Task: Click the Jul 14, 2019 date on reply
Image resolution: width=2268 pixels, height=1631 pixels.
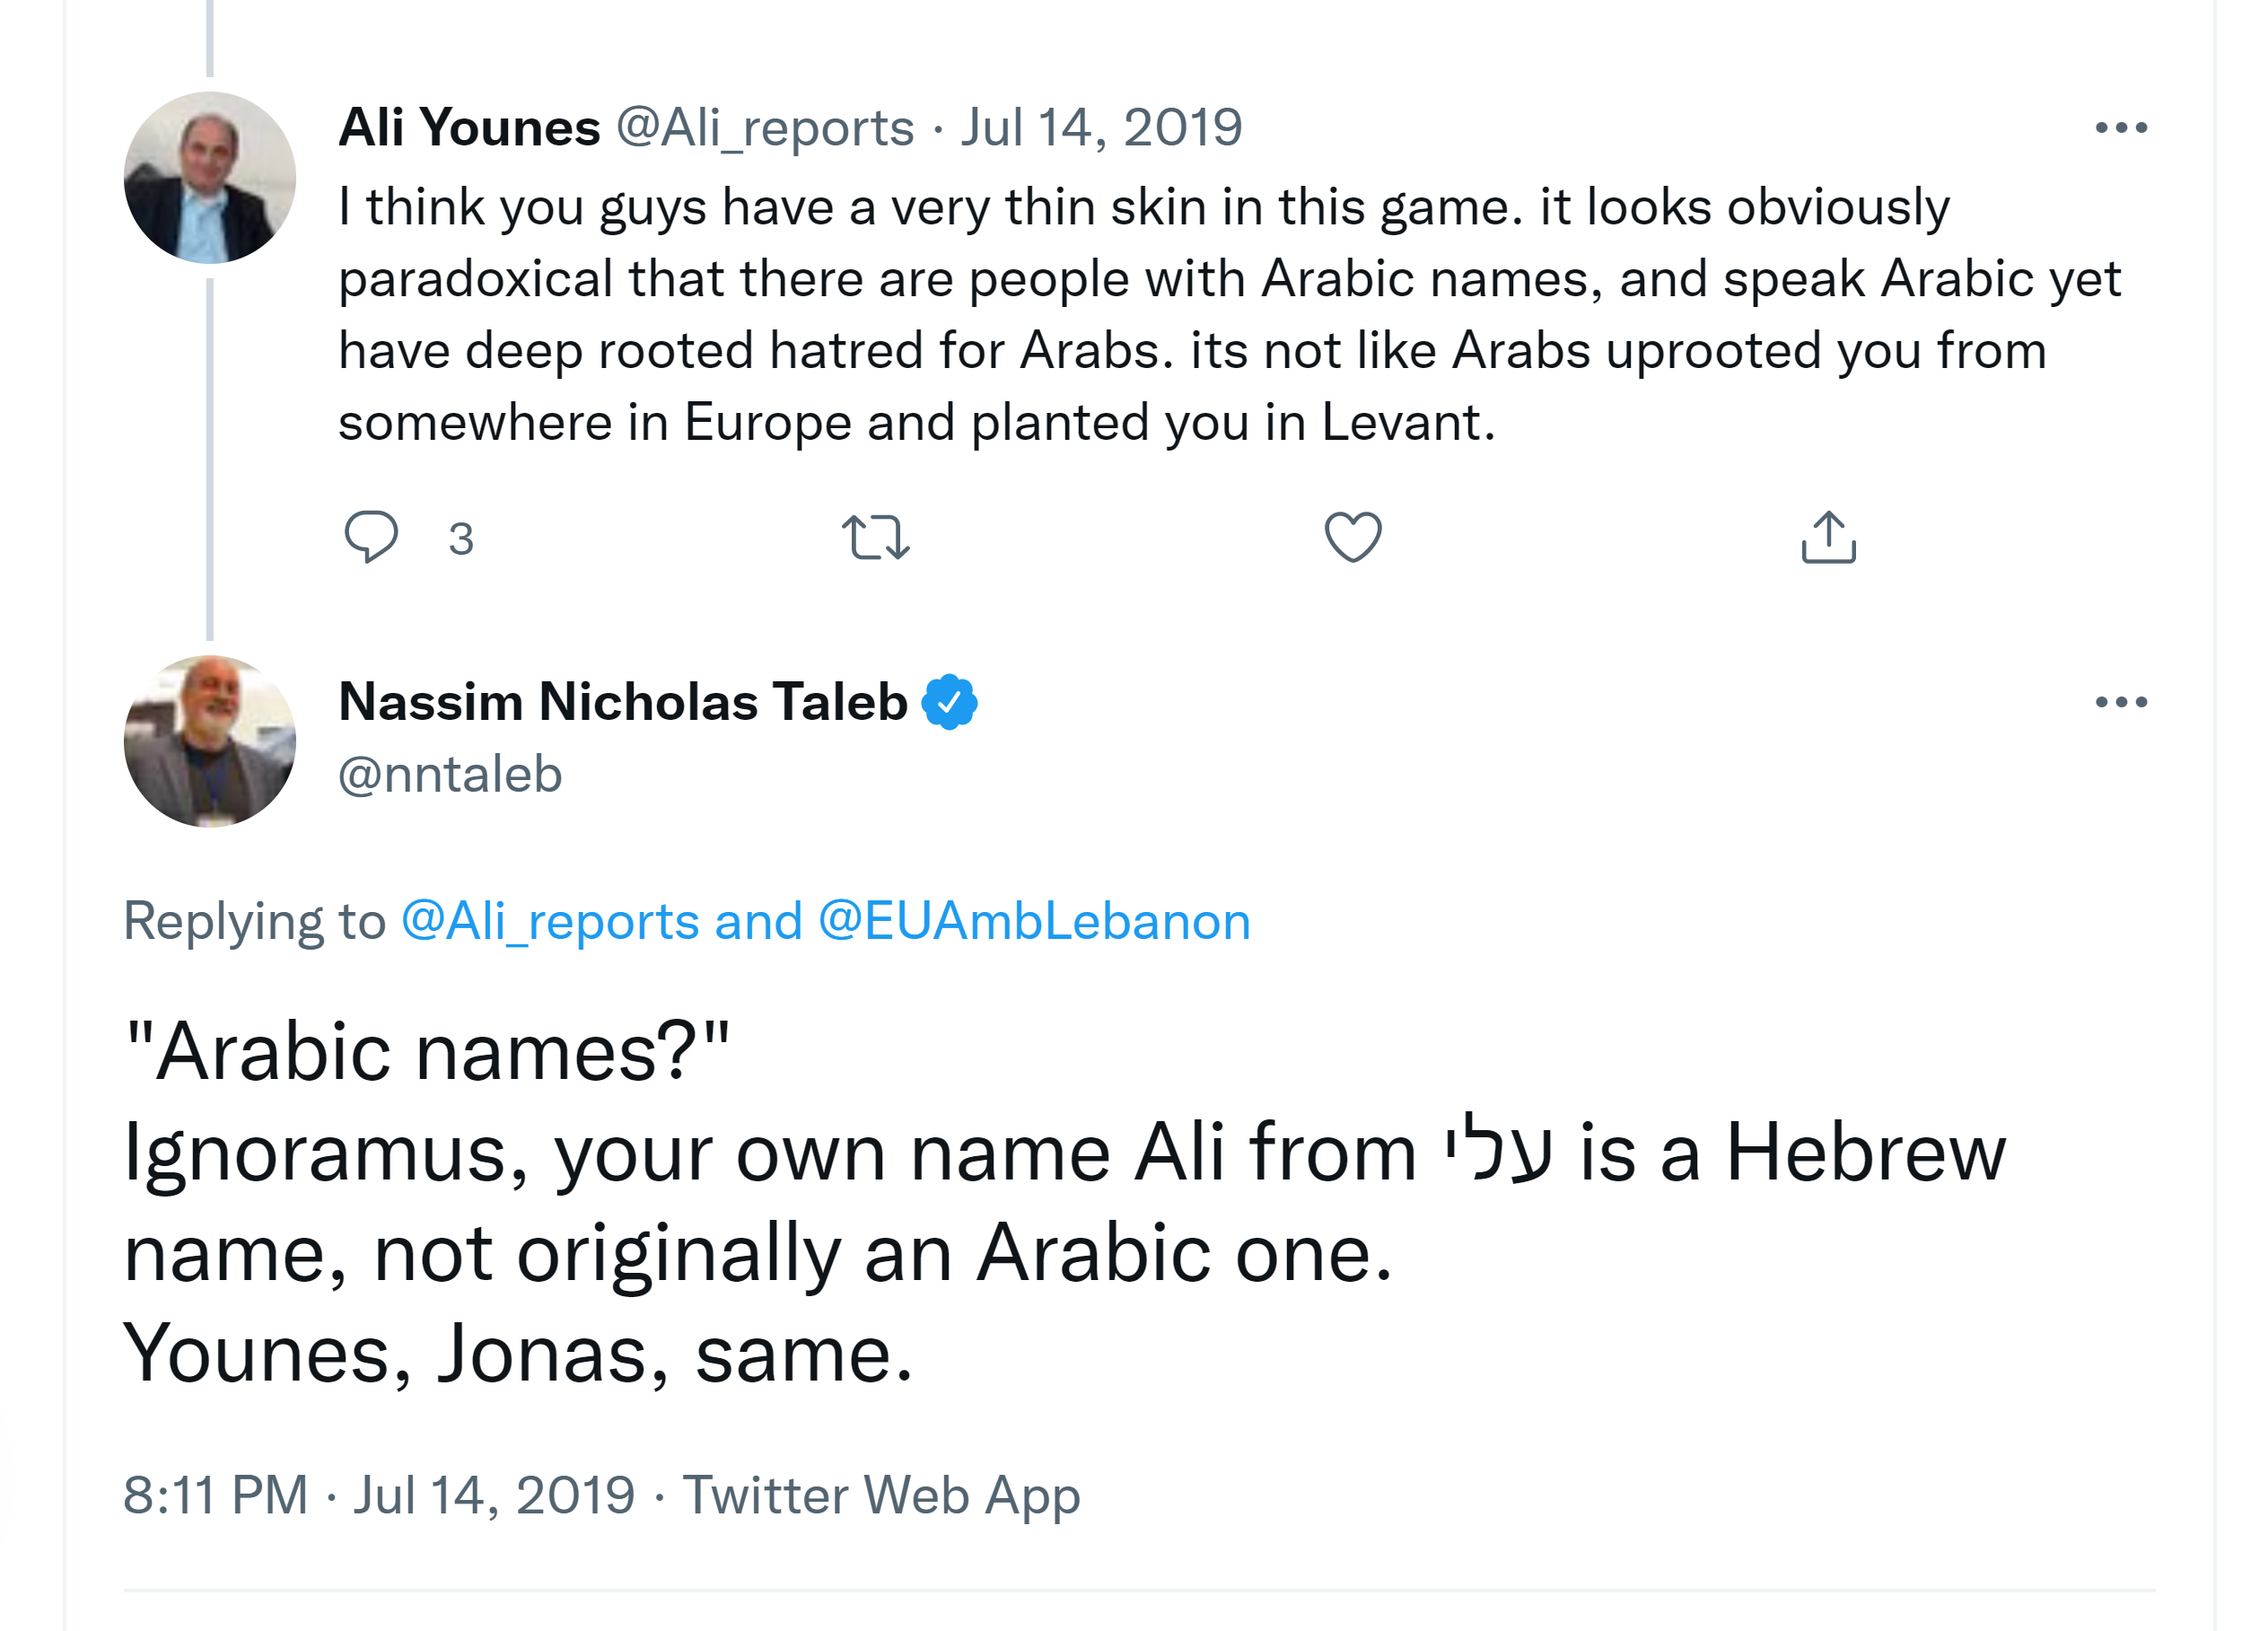Action: coord(1101,128)
